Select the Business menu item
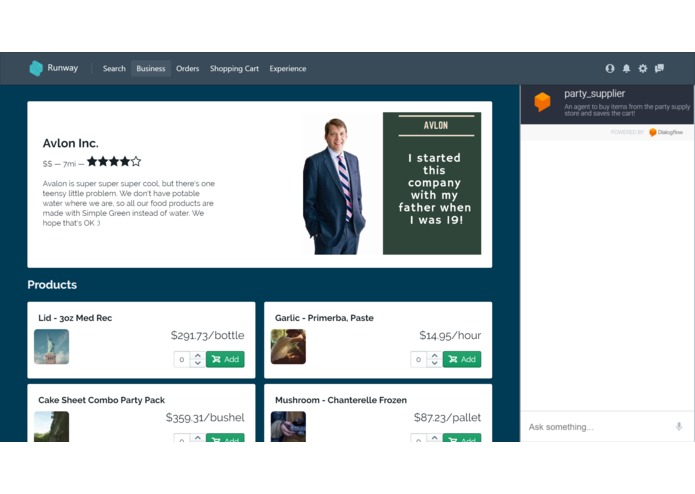 (151, 69)
